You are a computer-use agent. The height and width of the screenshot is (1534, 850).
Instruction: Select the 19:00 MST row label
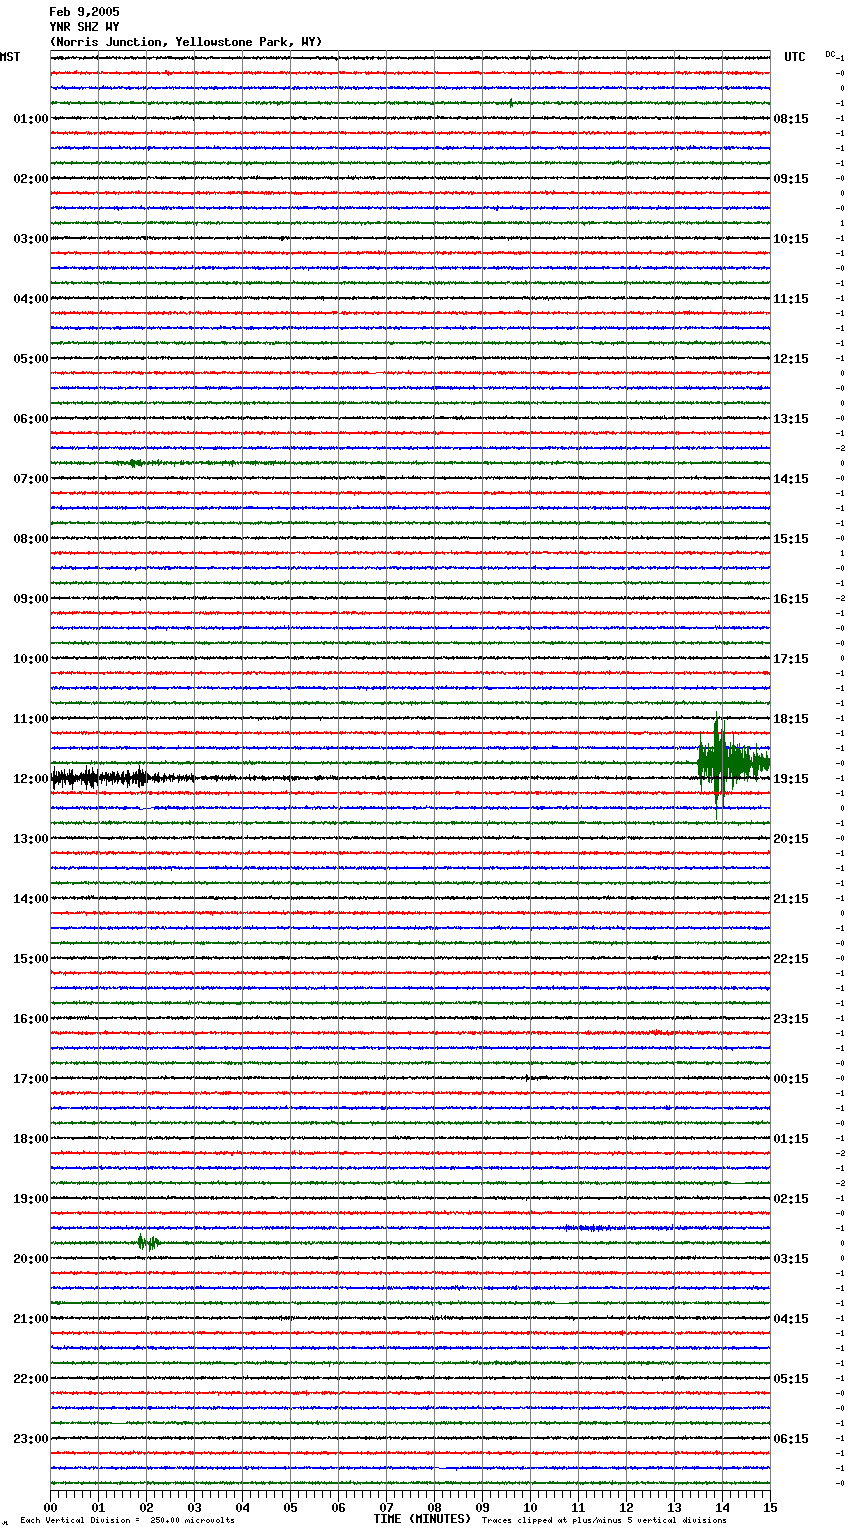click(31, 1199)
